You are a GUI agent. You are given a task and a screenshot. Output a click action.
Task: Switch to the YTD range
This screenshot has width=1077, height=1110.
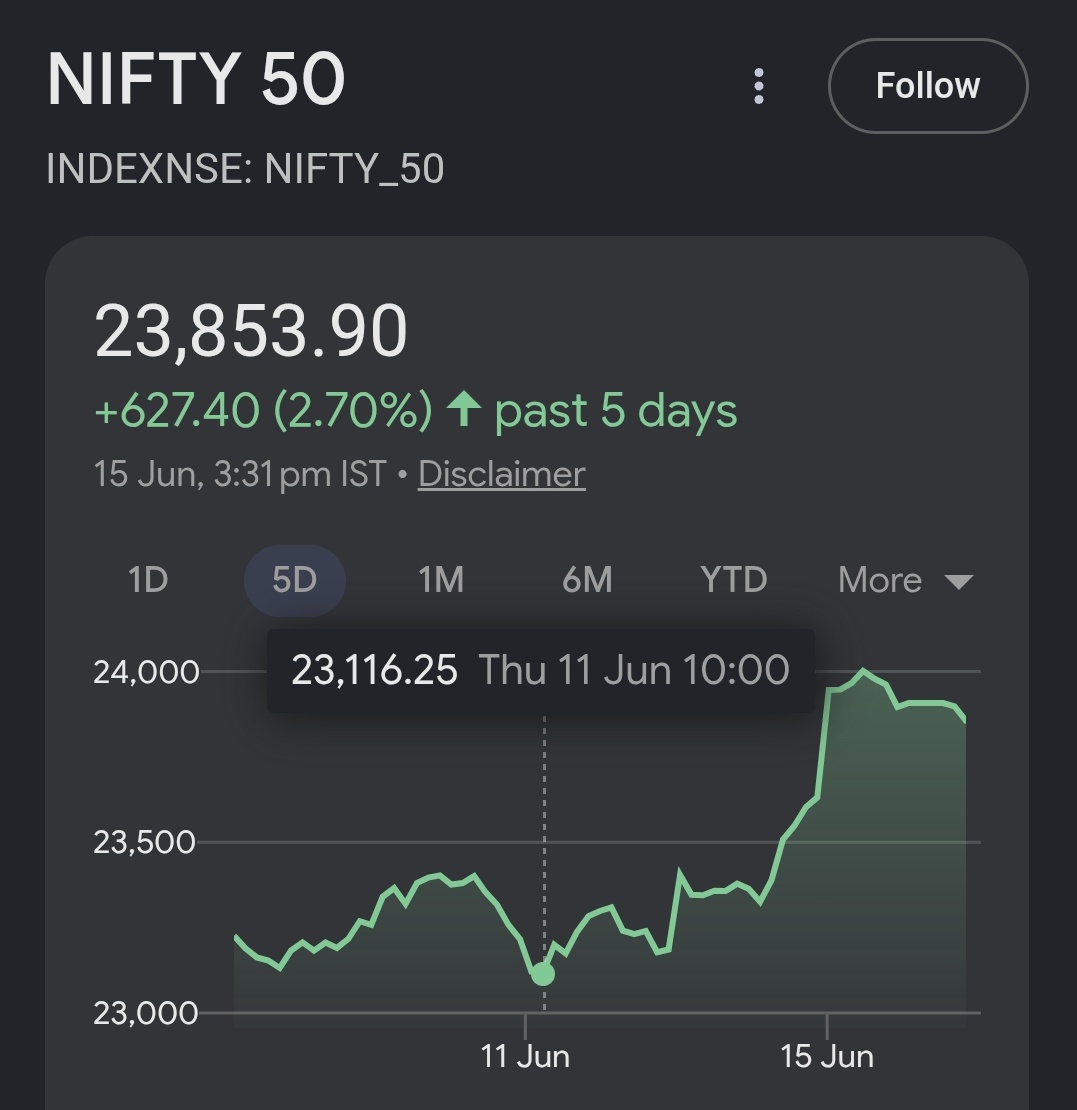pyautogui.click(x=734, y=580)
